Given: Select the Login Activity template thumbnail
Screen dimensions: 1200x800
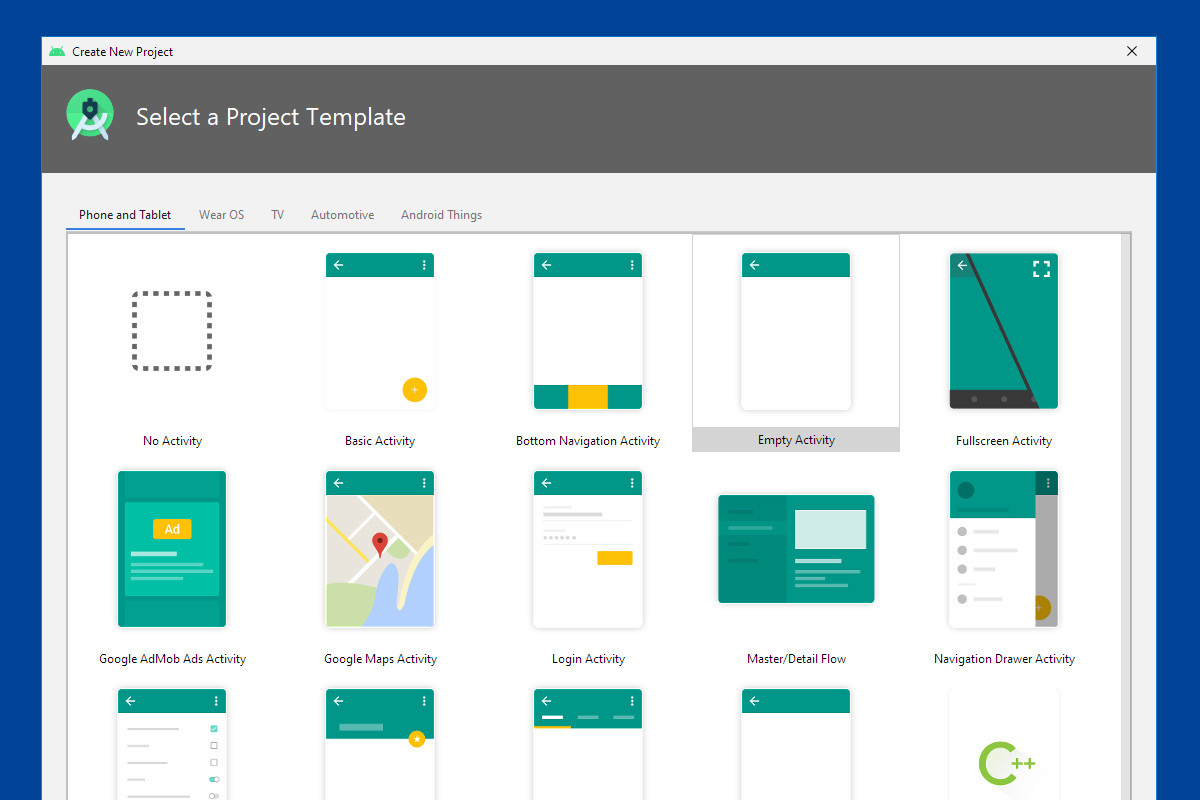Looking at the screenshot, I should [x=588, y=549].
